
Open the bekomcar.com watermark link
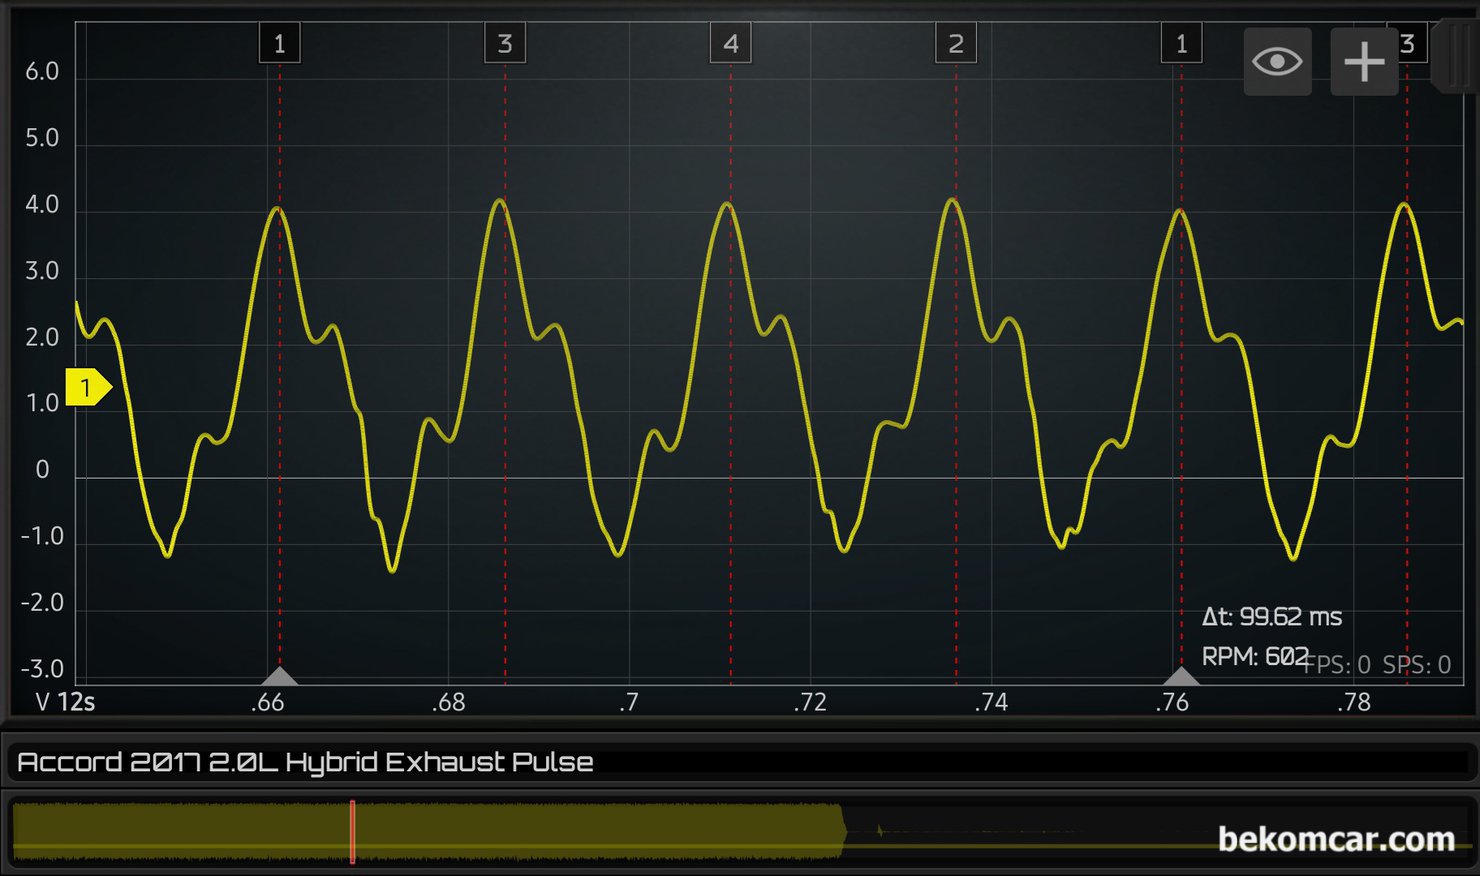1335,839
